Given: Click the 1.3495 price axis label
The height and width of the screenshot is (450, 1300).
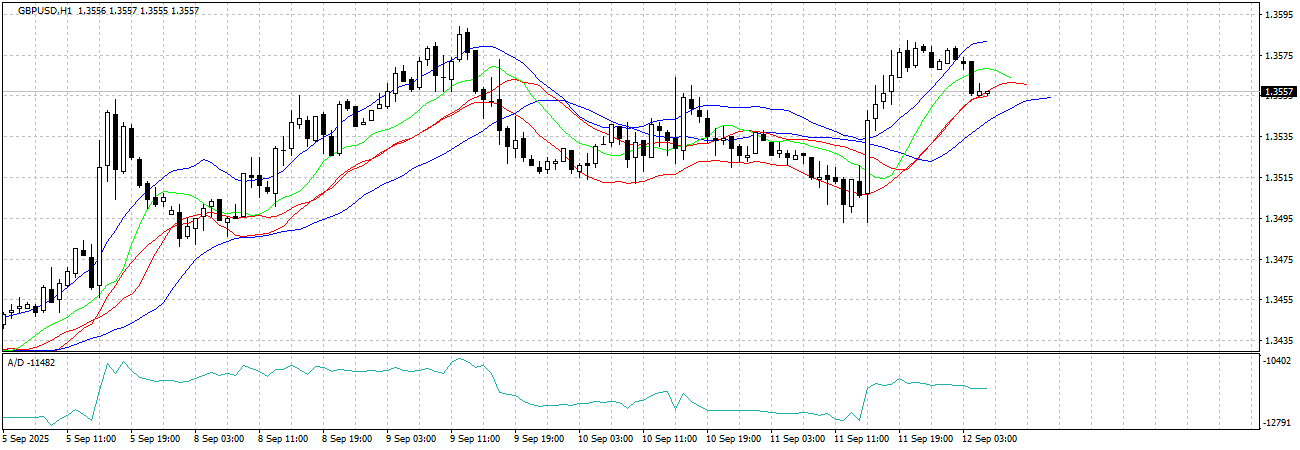Looking at the screenshot, I should click(1278, 219).
